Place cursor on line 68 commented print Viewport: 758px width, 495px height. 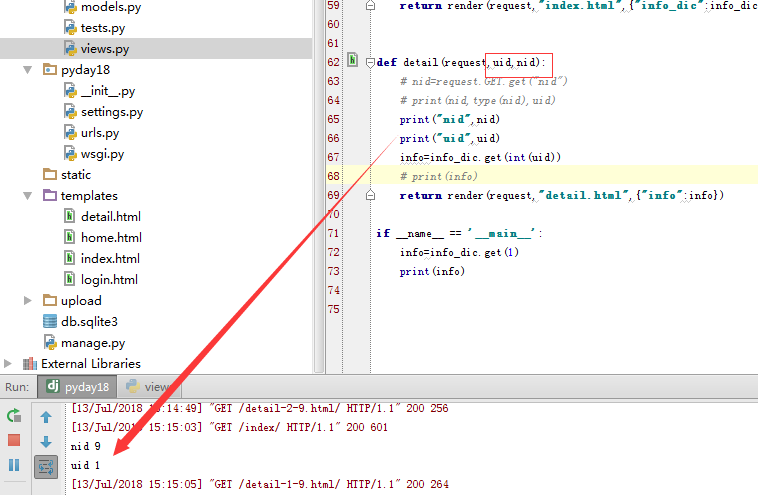(438, 177)
